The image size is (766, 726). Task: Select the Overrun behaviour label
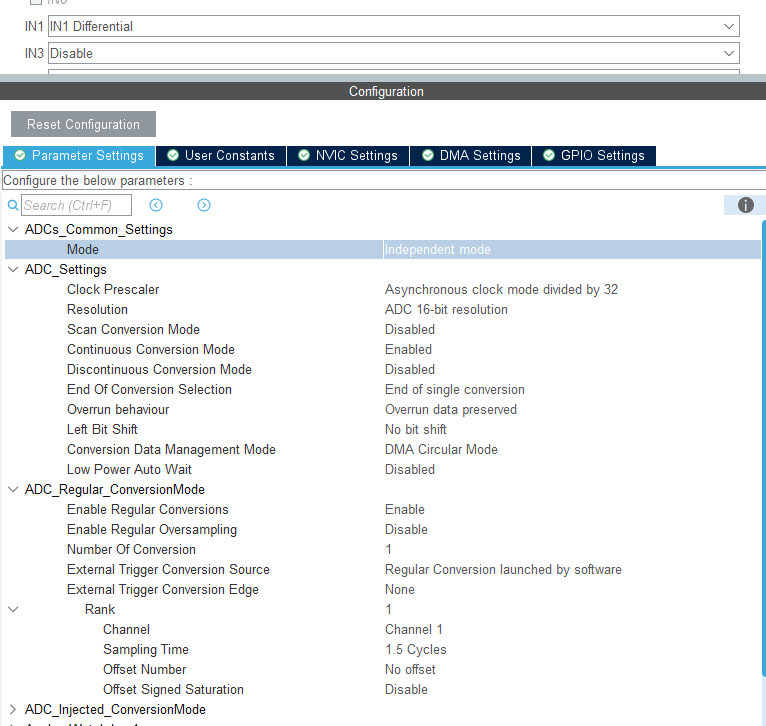[x=118, y=410]
